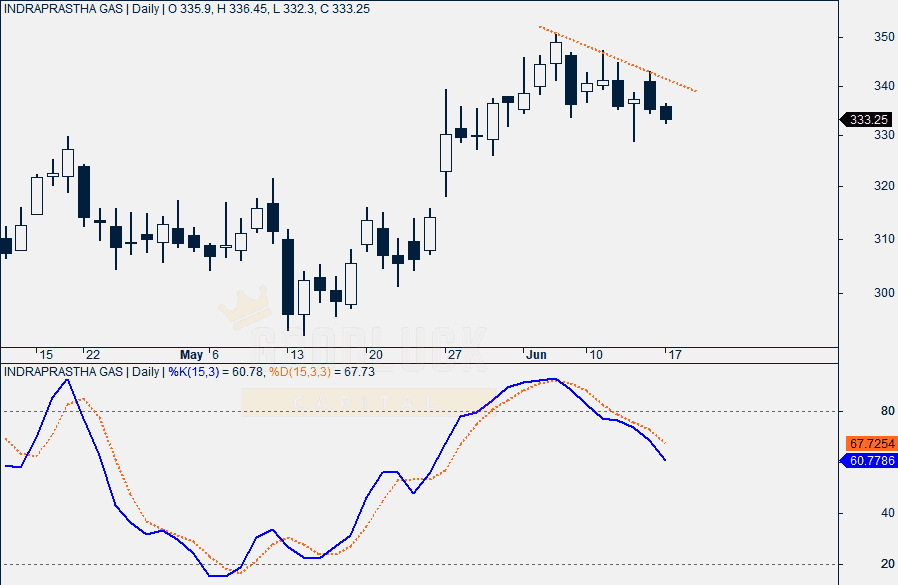Click the 6 date label after May
Viewport: 898px width, 585px height.
coord(215,355)
